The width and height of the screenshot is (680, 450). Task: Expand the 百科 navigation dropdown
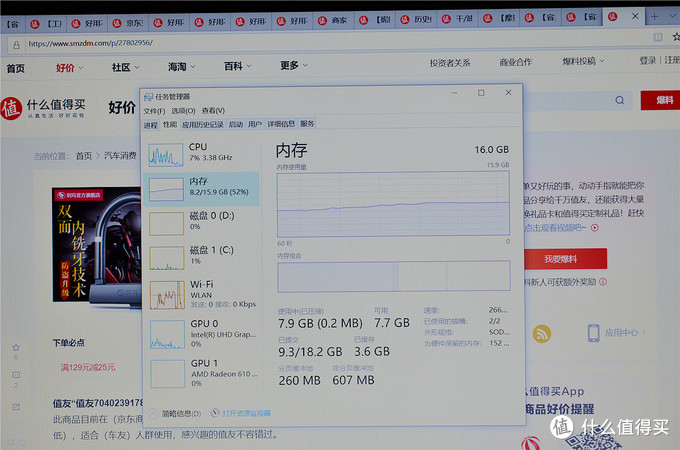[237, 66]
